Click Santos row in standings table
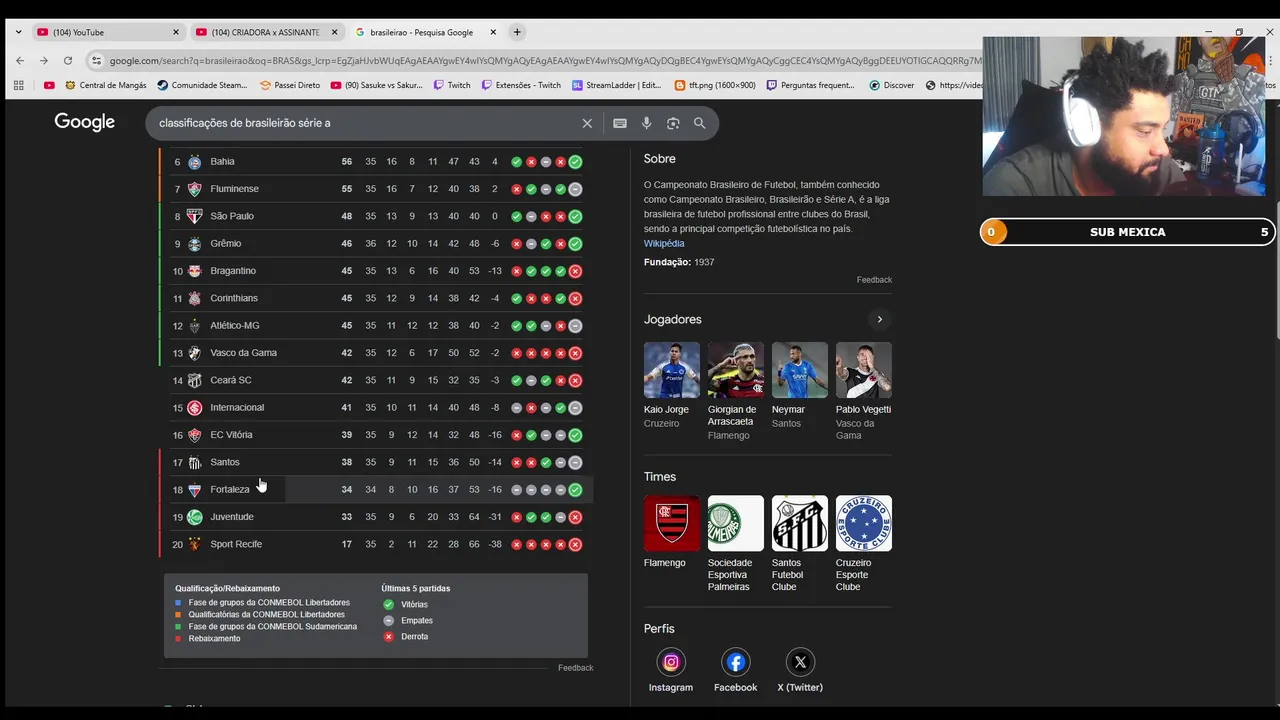 click(x=376, y=462)
